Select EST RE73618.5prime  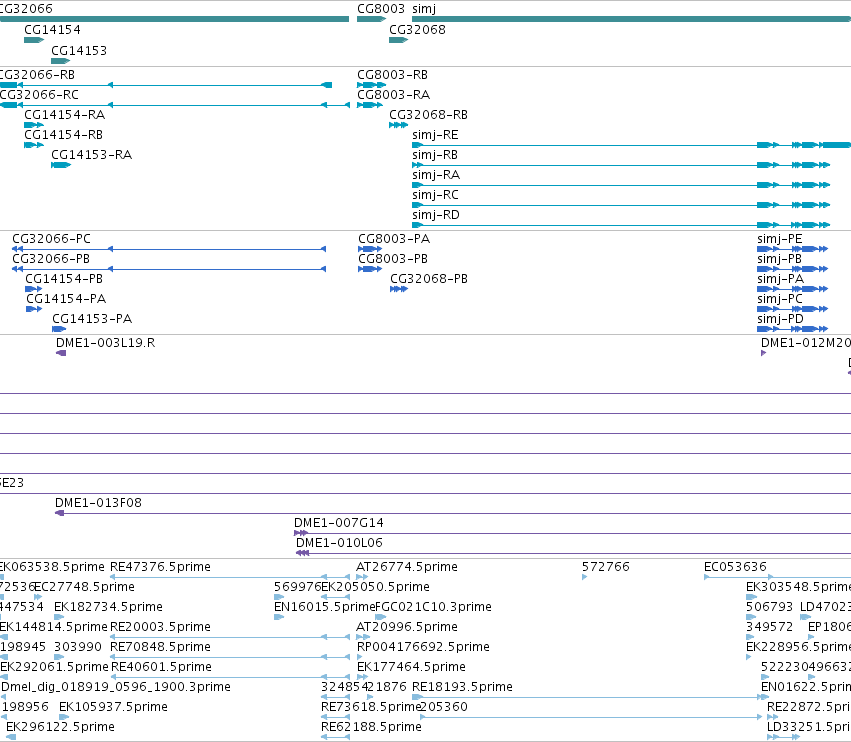click(371, 708)
